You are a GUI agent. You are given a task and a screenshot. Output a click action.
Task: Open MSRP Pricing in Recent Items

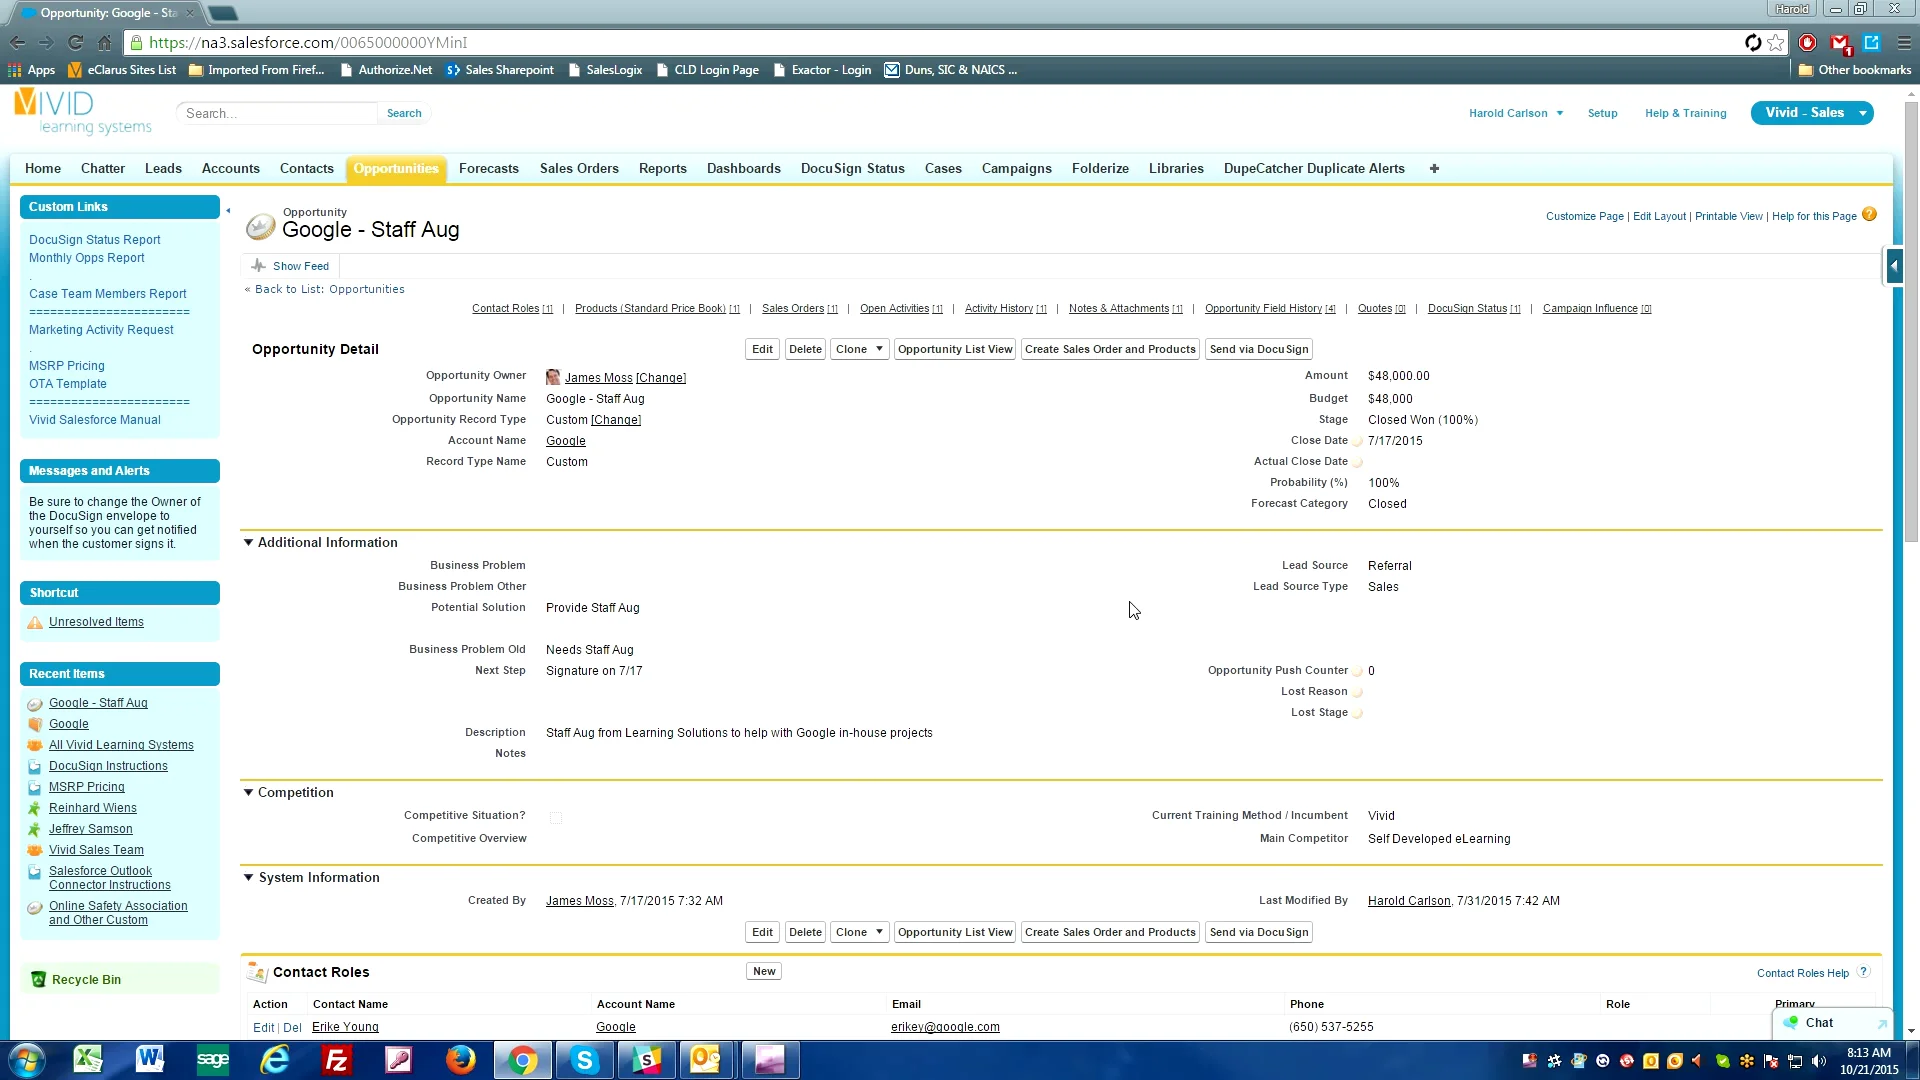click(87, 787)
